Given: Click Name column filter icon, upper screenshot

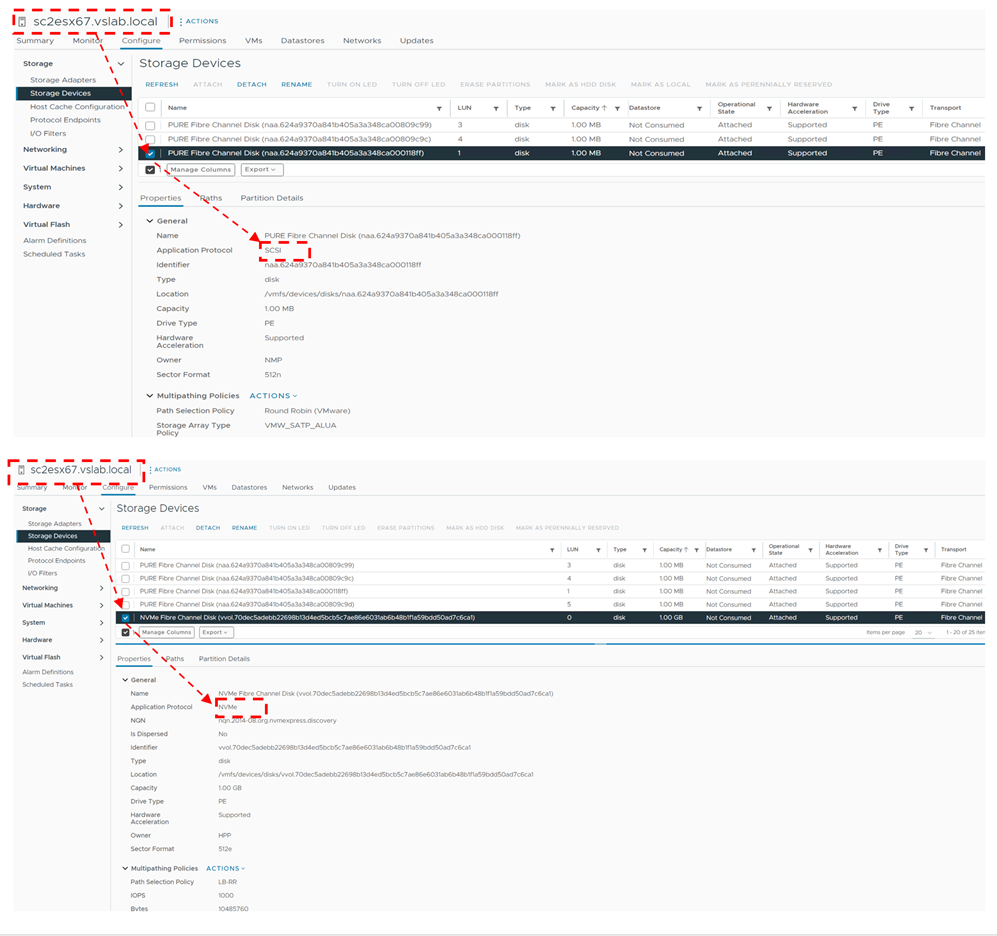Looking at the screenshot, I should tap(439, 109).
